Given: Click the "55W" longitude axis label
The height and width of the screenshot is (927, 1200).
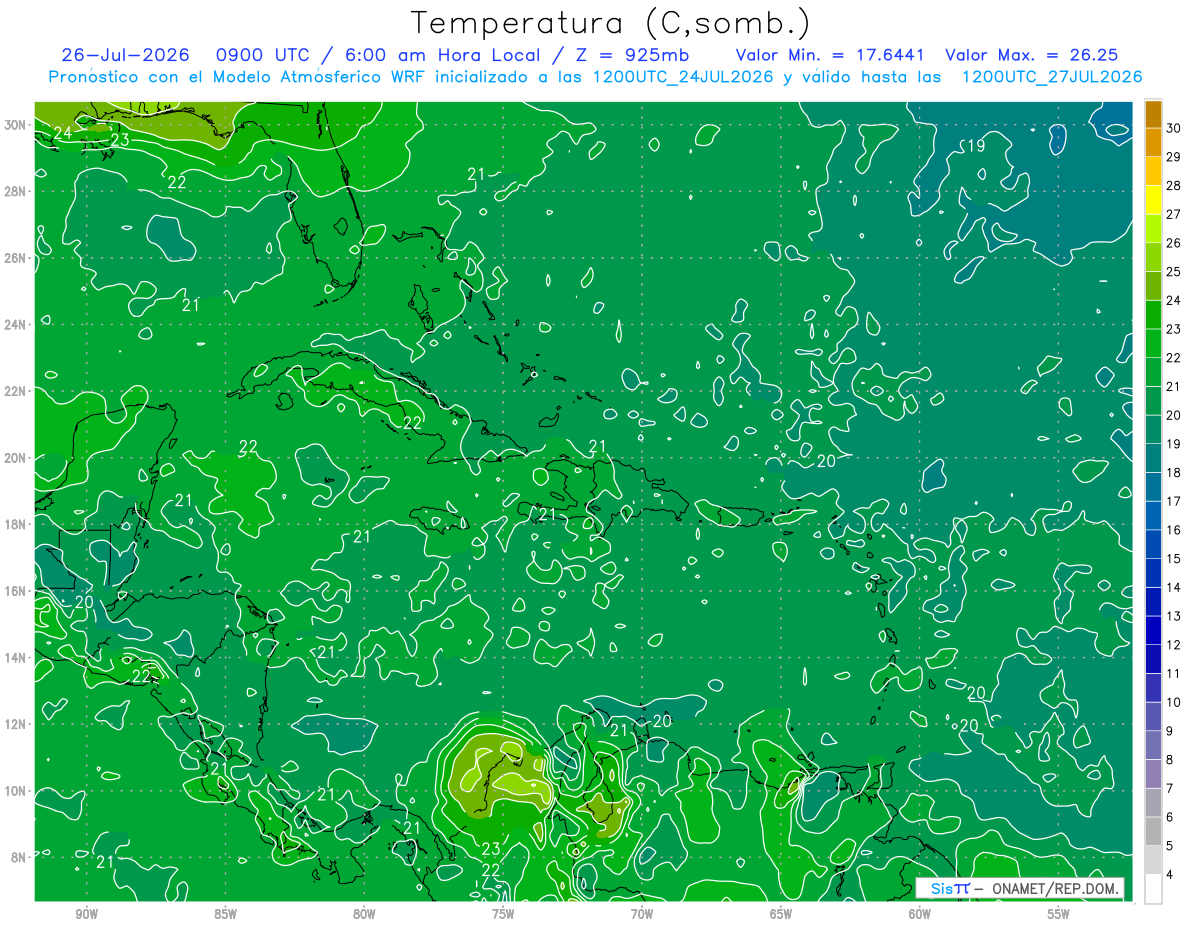Looking at the screenshot, I should tap(1059, 914).
